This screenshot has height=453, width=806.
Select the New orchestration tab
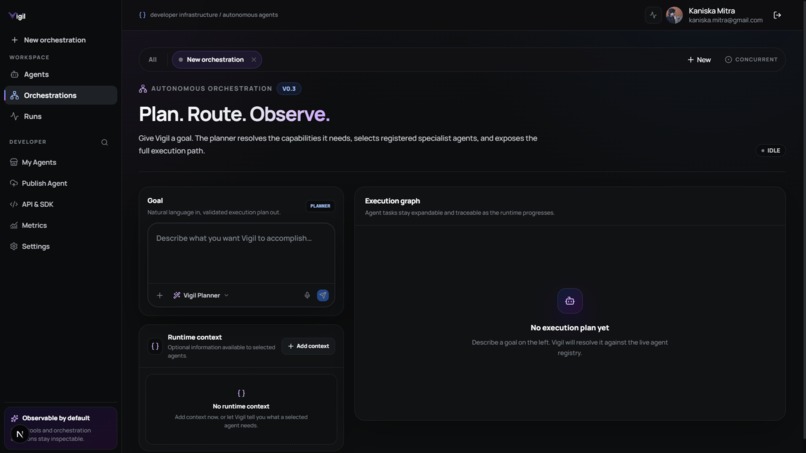coord(215,60)
